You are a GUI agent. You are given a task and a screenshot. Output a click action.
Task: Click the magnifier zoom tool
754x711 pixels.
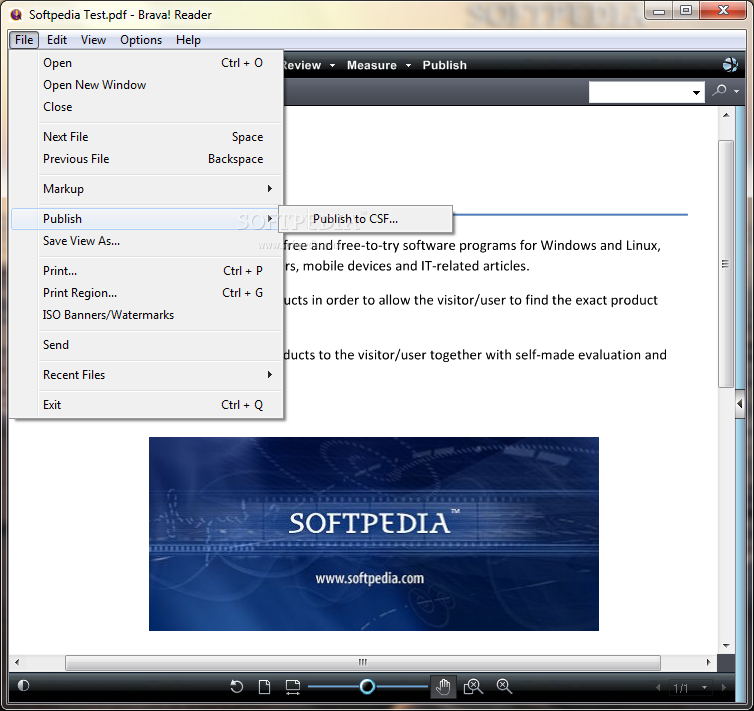(504, 686)
